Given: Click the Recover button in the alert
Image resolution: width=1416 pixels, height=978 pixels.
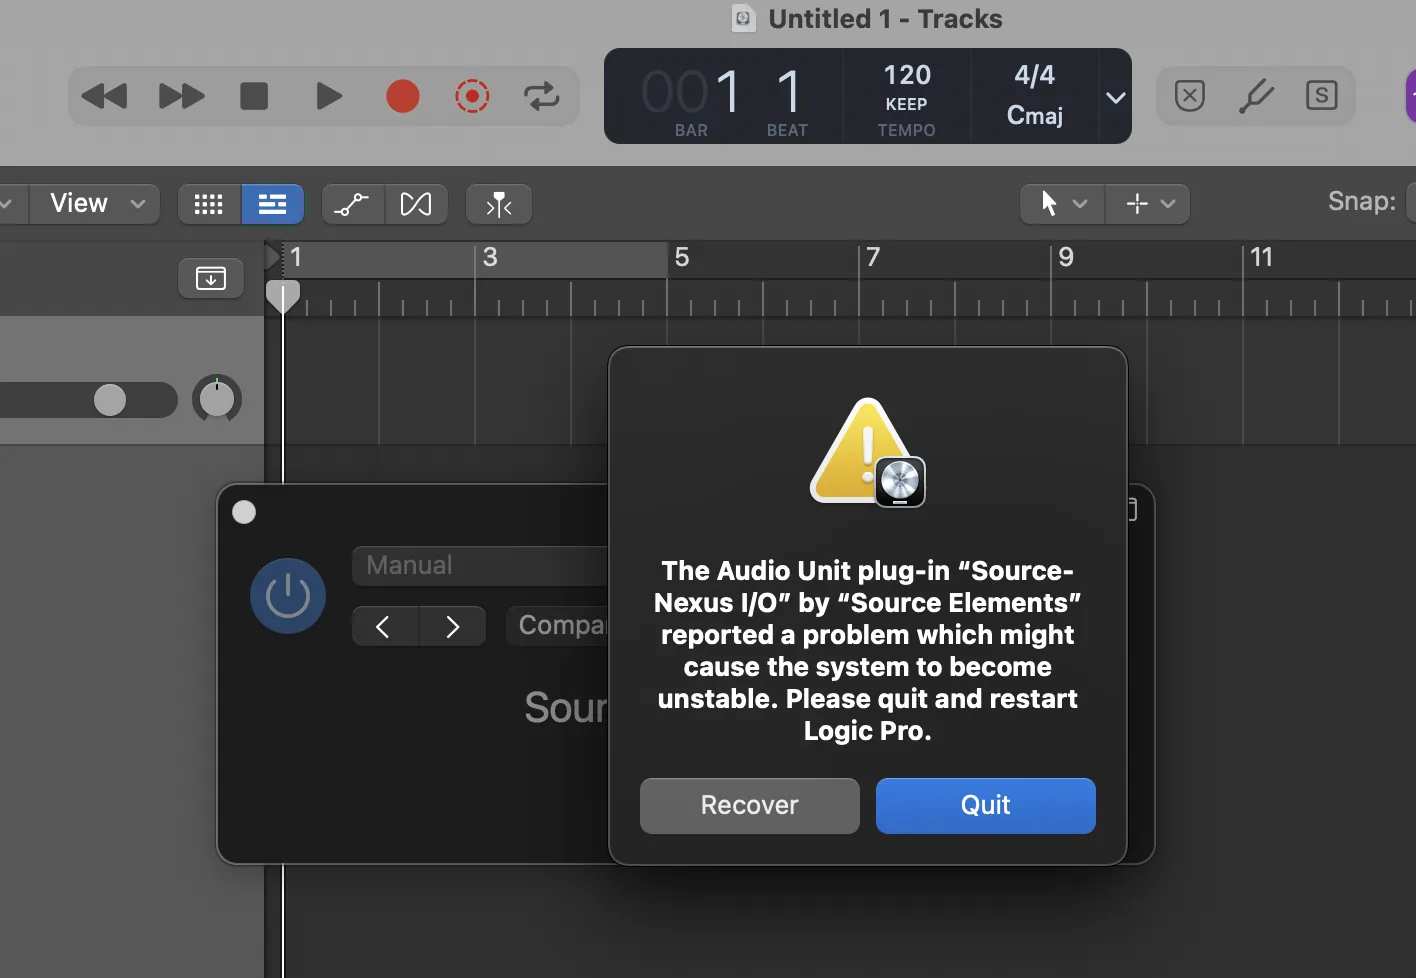Looking at the screenshot, I should coord(750,806).
